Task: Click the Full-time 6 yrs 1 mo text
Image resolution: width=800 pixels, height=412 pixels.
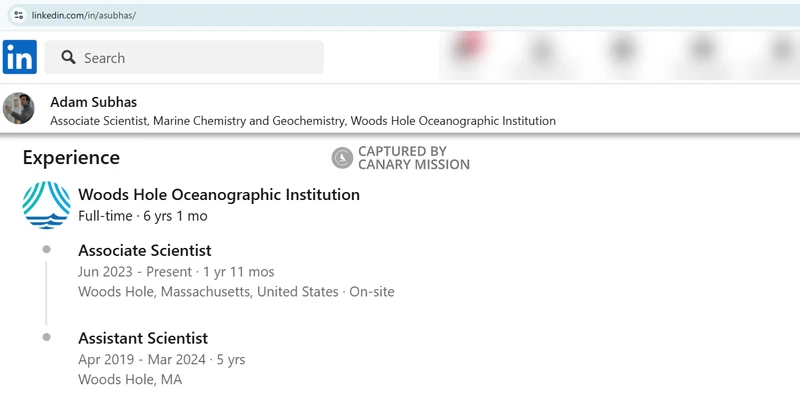Action: [x=143, y=216]
